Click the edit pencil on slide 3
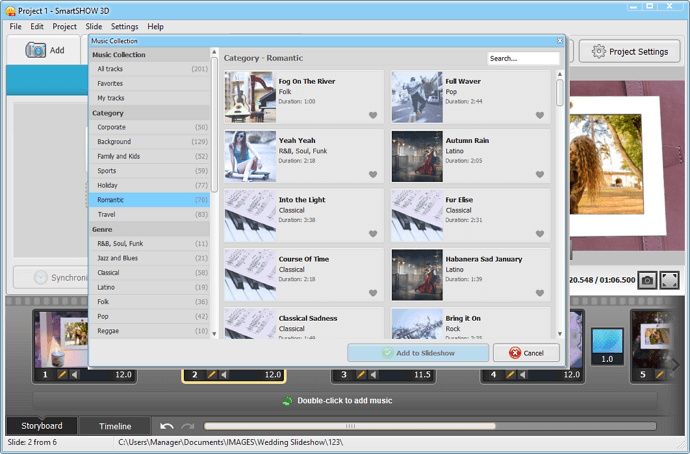Screen dimensions: 690x454 pyautogui.click(x=361, y=375)
